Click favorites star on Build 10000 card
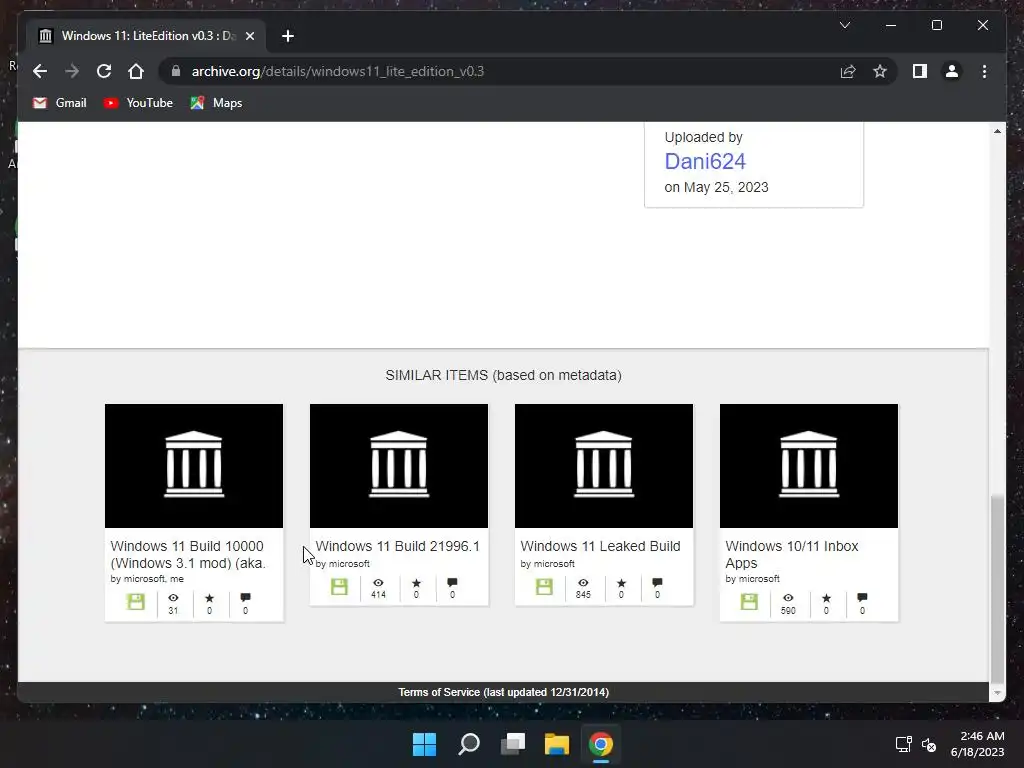The height and width of the screenshot is (768, 1024). (x=209, y=598)
